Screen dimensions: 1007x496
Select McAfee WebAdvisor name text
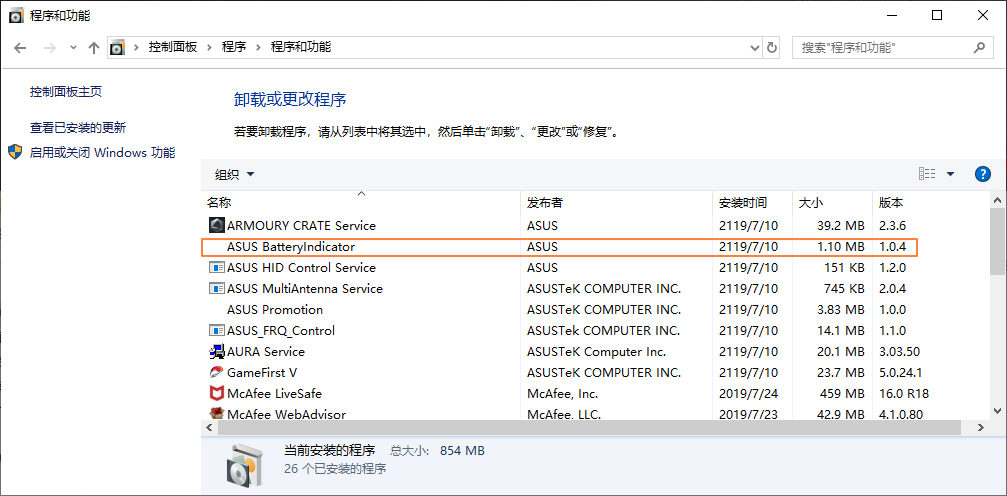(286, 414)
